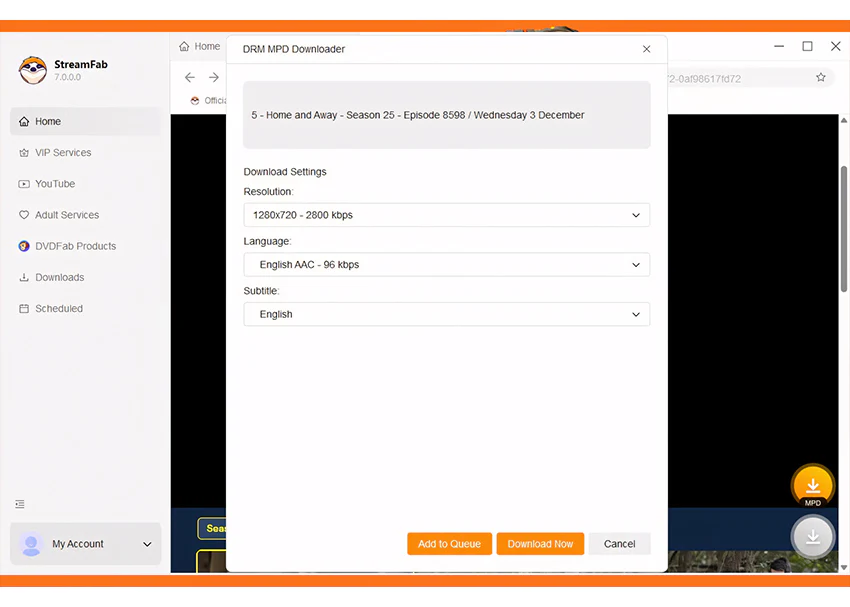
Task: Open the Subtitle dropdown
Action: coord(447,314)
